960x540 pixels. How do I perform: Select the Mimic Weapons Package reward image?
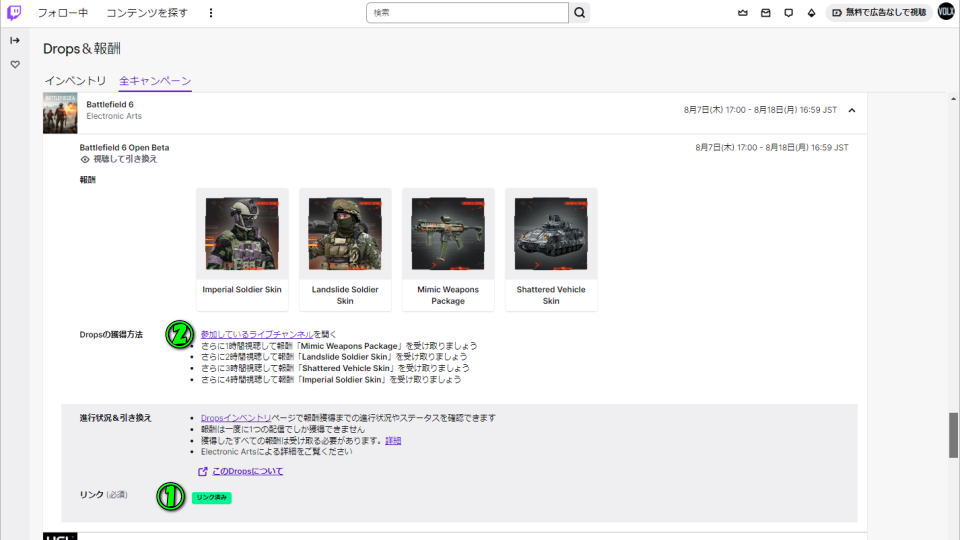pos(448,234)
